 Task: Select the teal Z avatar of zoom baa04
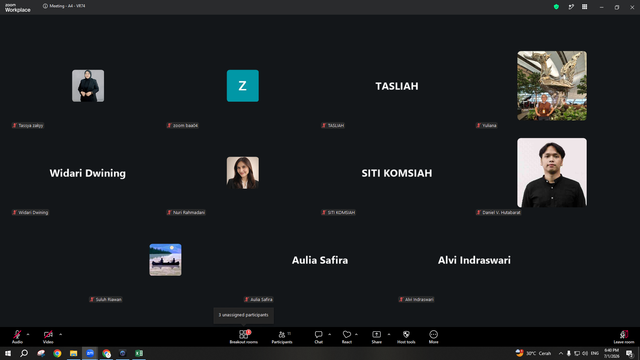[x=243, y=86]
